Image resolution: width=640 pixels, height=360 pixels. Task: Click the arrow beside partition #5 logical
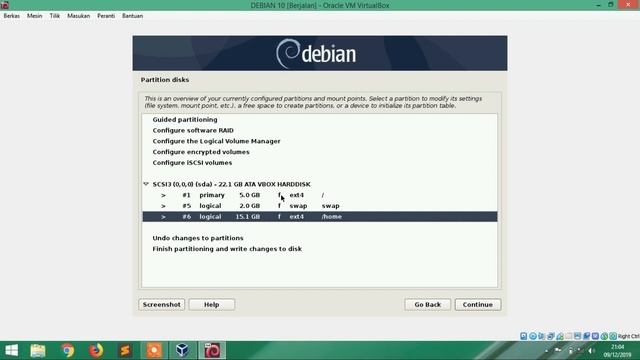(x=163, y=206)
